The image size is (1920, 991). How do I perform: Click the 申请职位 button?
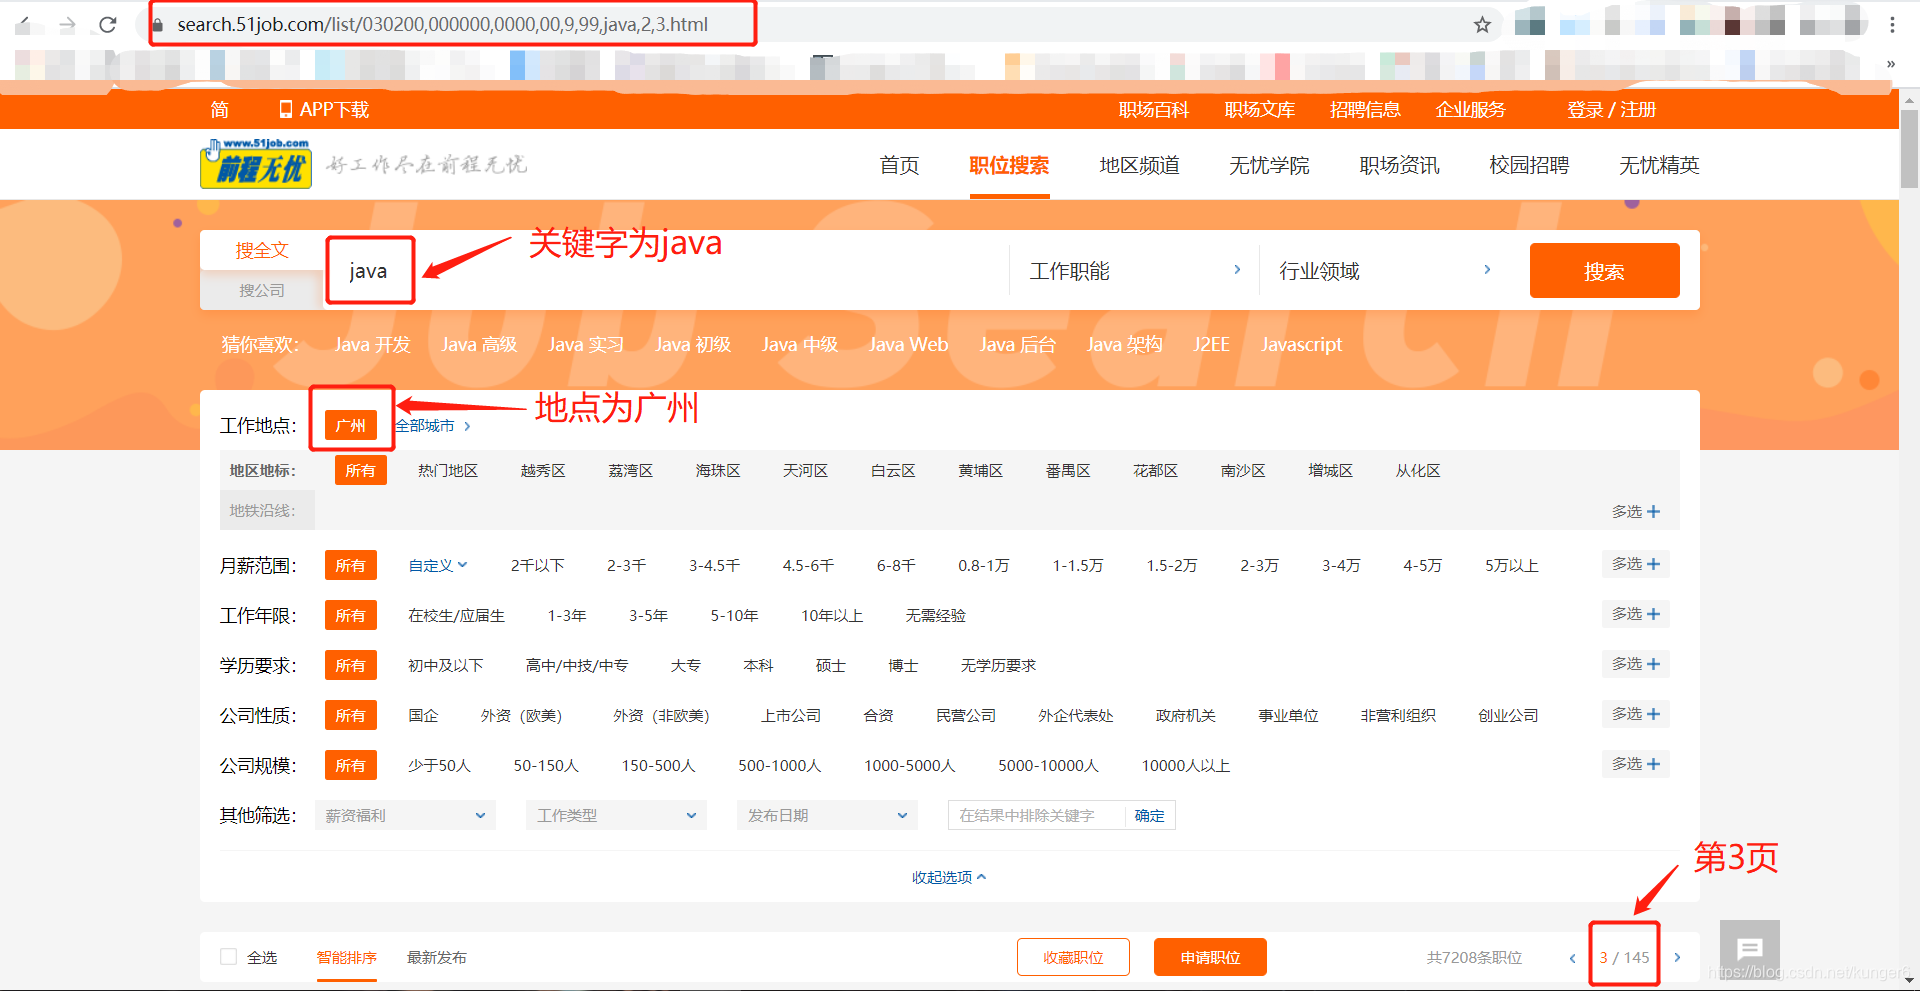[1210, 957]
